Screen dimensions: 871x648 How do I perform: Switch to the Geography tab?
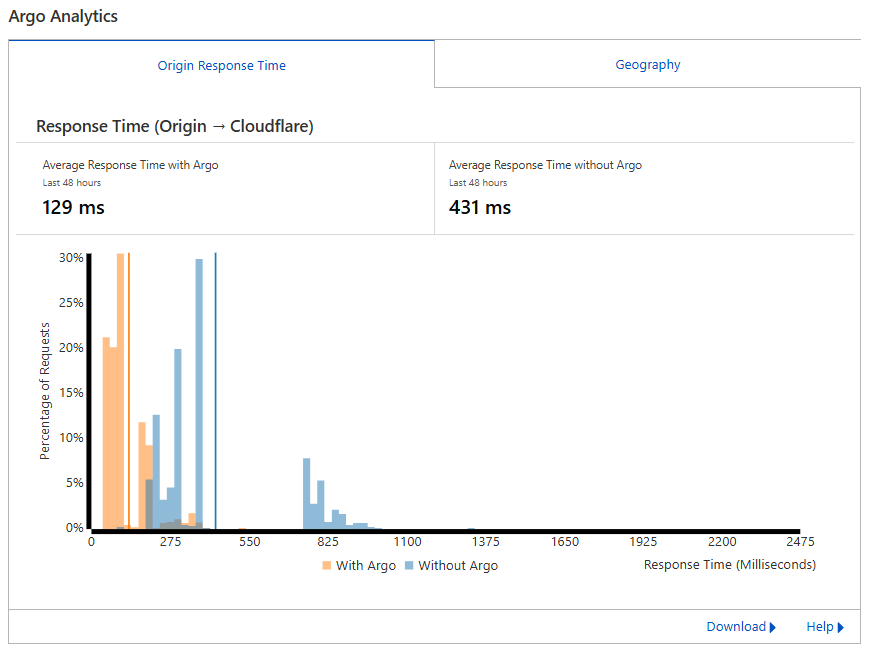[x=648, y=64]
